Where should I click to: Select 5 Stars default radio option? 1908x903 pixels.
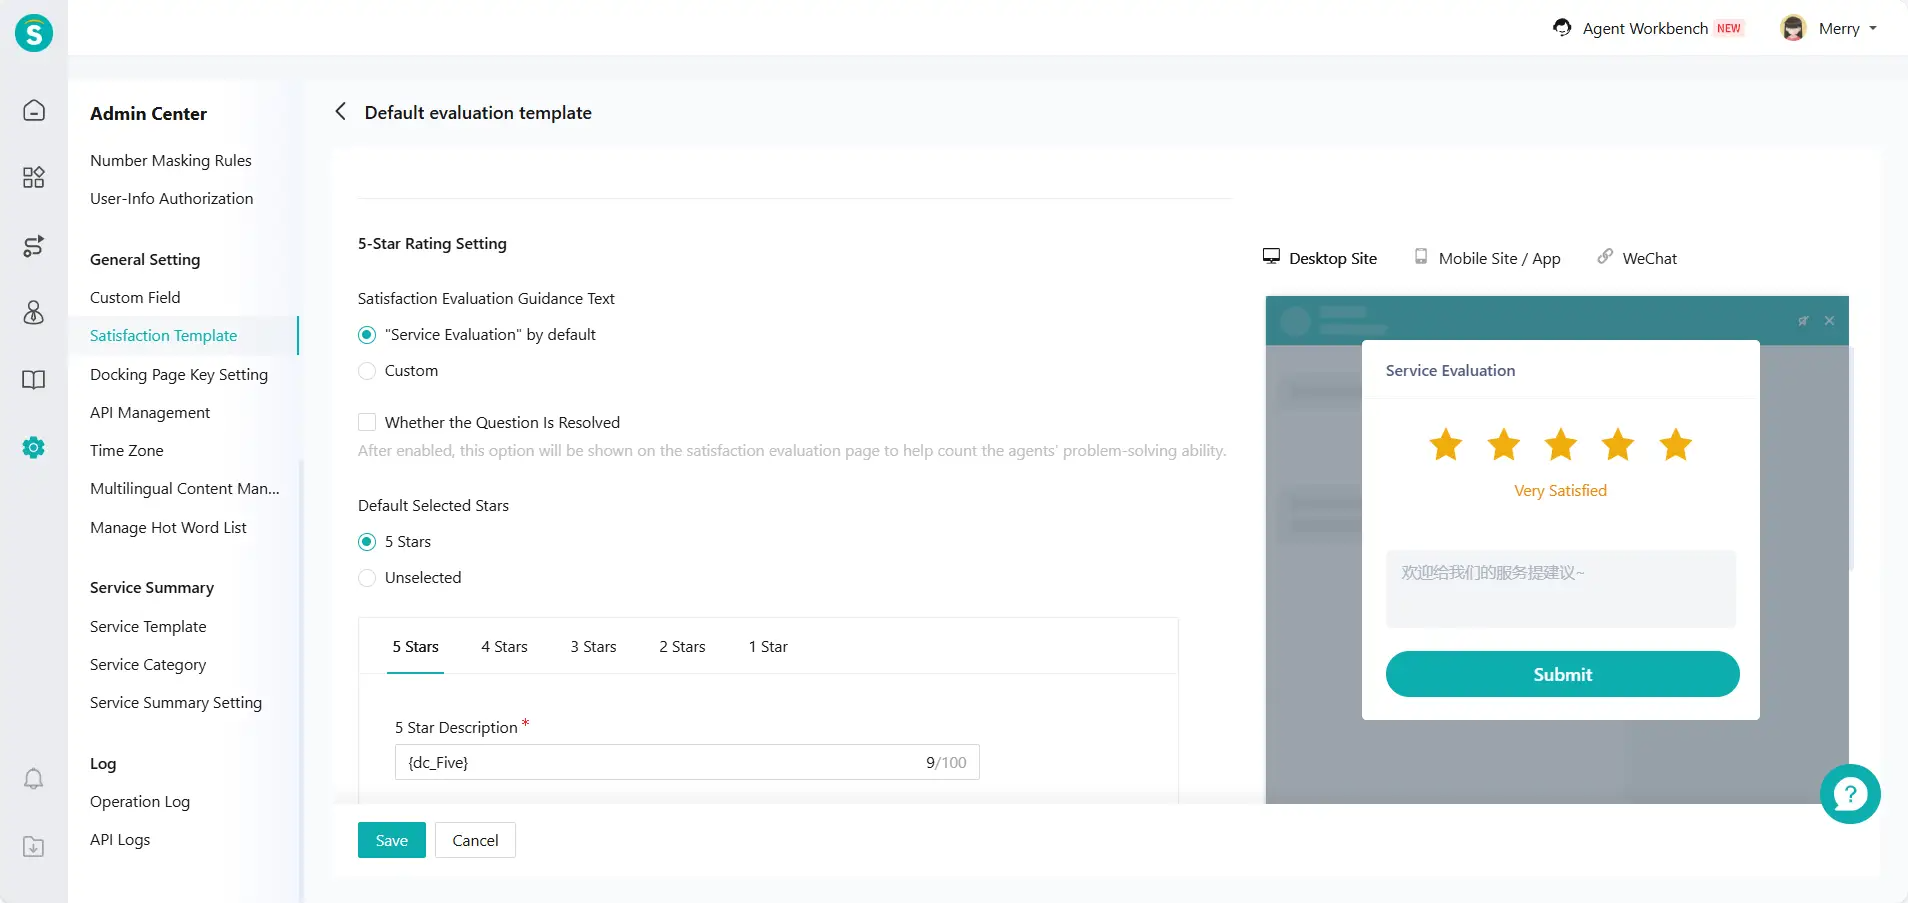coord(367,542)
